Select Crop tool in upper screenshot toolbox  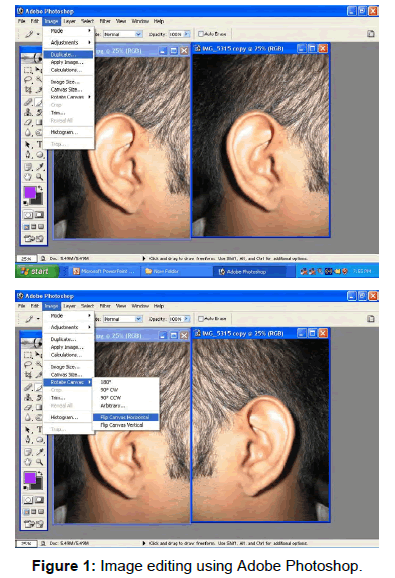coord(28,90)
